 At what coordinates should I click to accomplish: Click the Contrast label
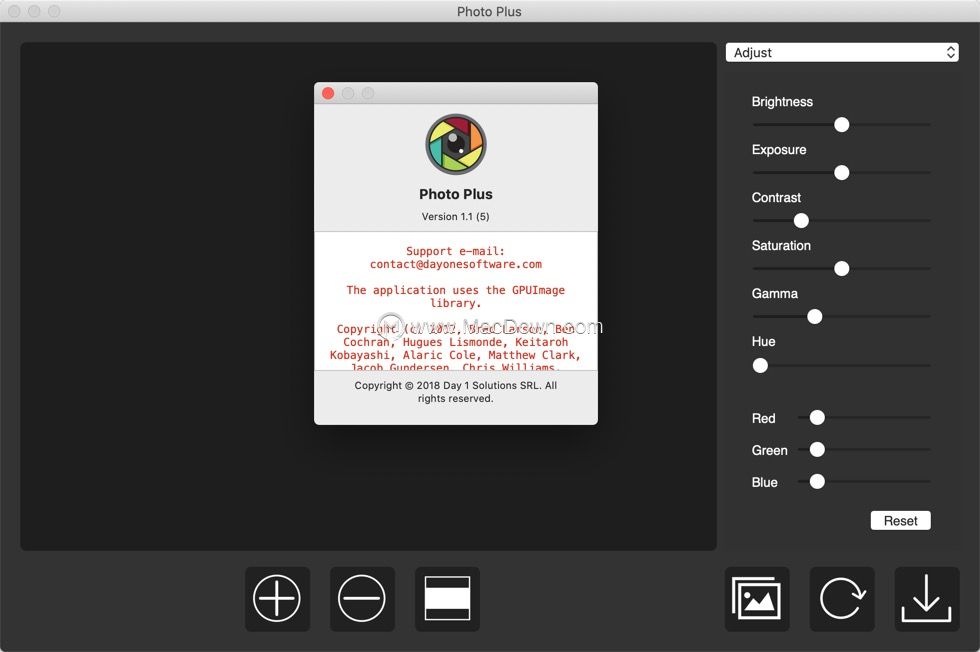(776, 198)
